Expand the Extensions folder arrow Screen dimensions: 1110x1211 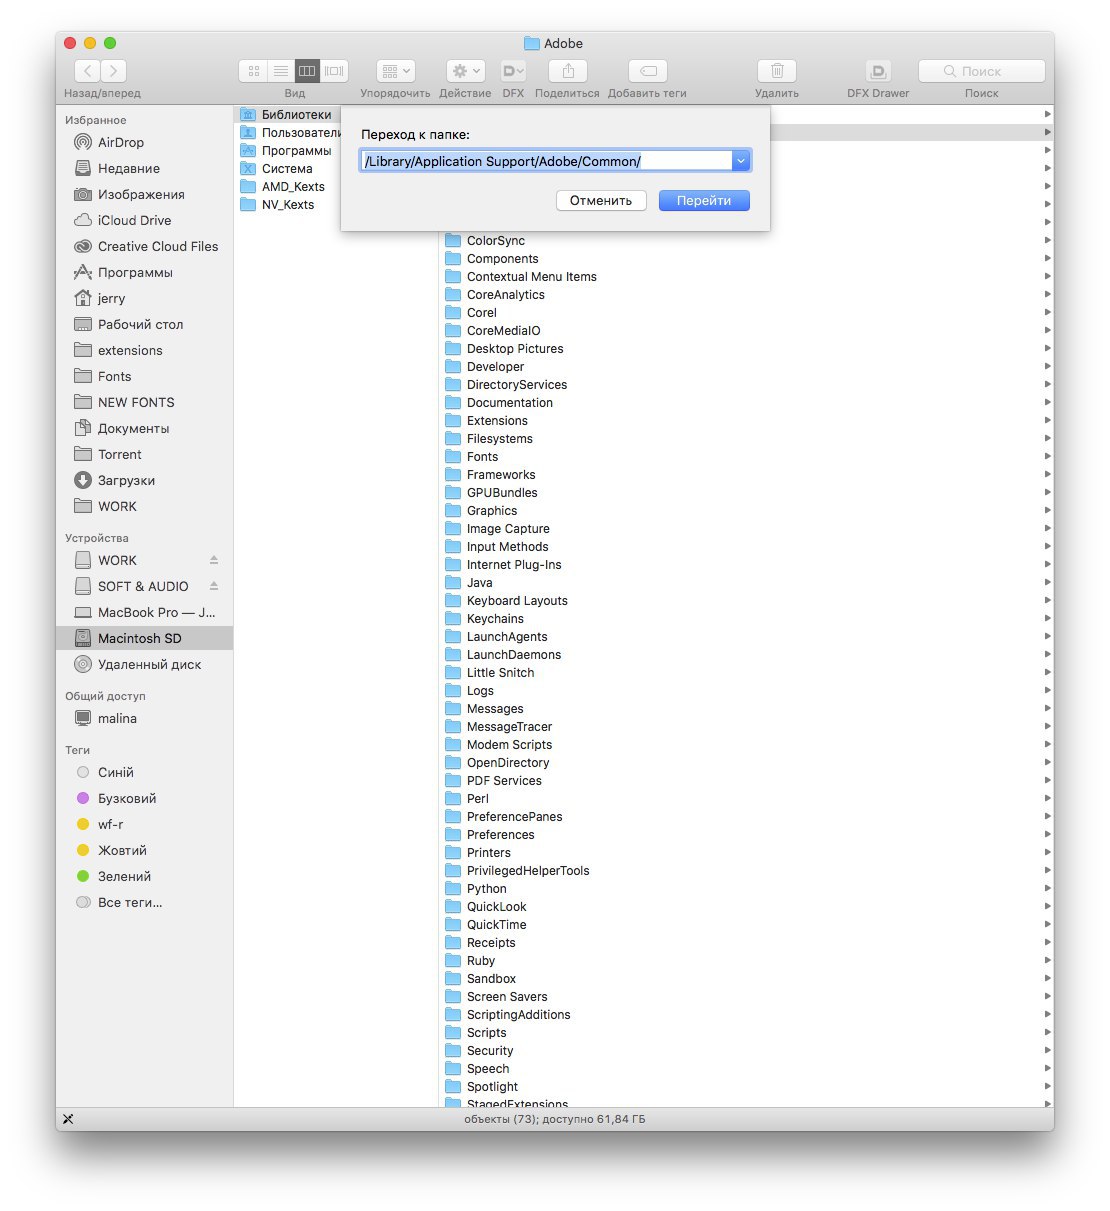(x=1047, y=420)
